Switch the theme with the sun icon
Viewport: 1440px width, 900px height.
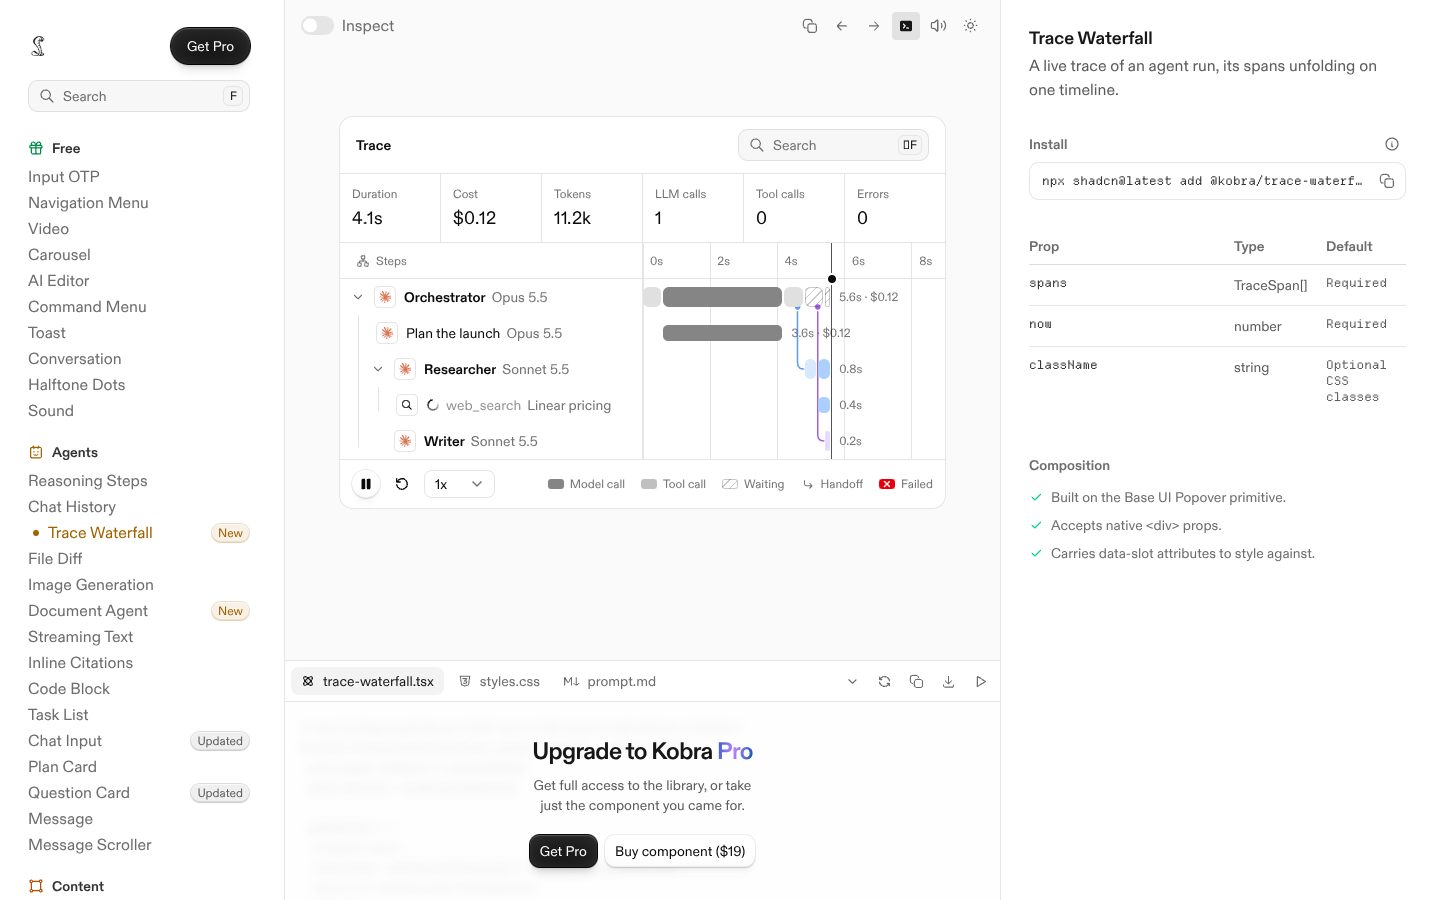[x=970, y=26]
